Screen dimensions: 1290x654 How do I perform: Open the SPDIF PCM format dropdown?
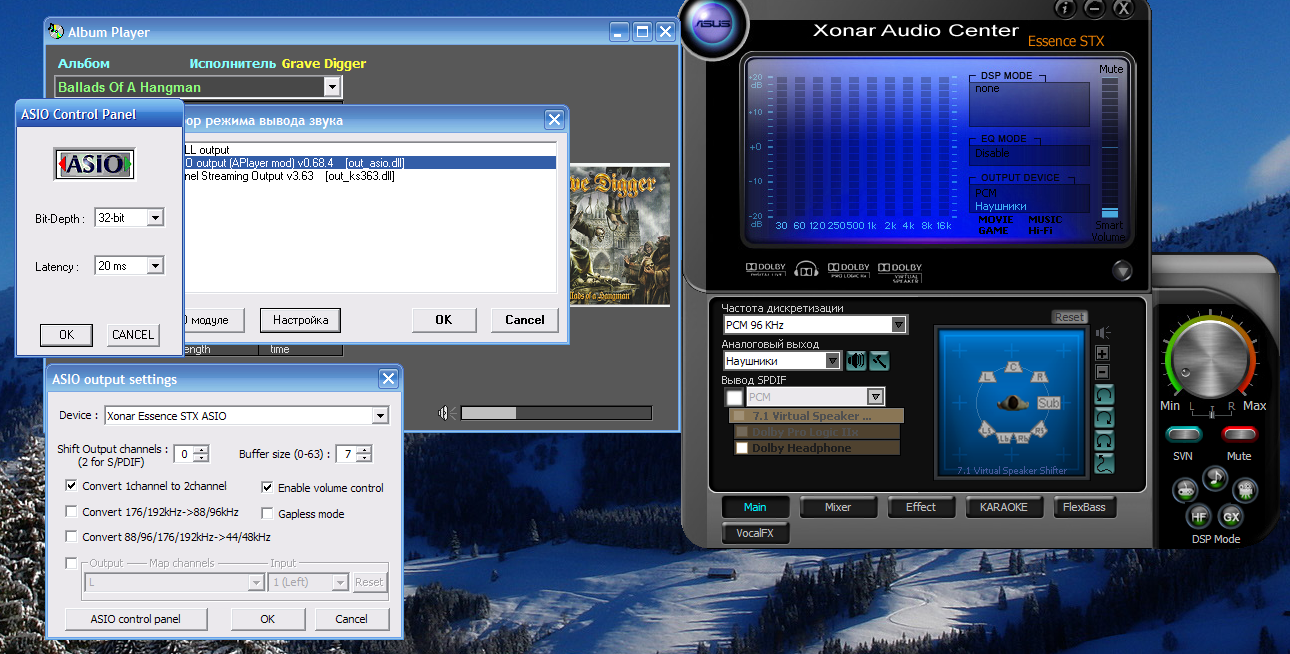click(x=876, y=397)
